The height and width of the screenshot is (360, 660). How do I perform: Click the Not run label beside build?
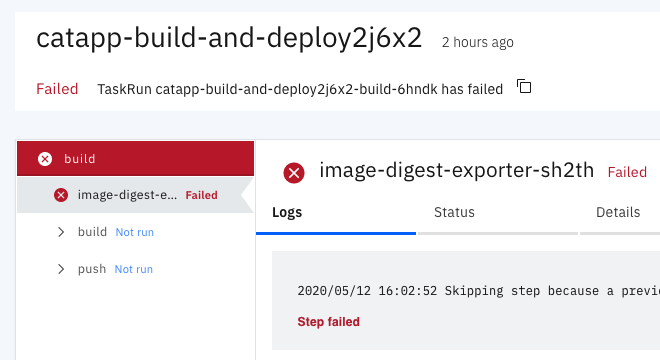135,232
